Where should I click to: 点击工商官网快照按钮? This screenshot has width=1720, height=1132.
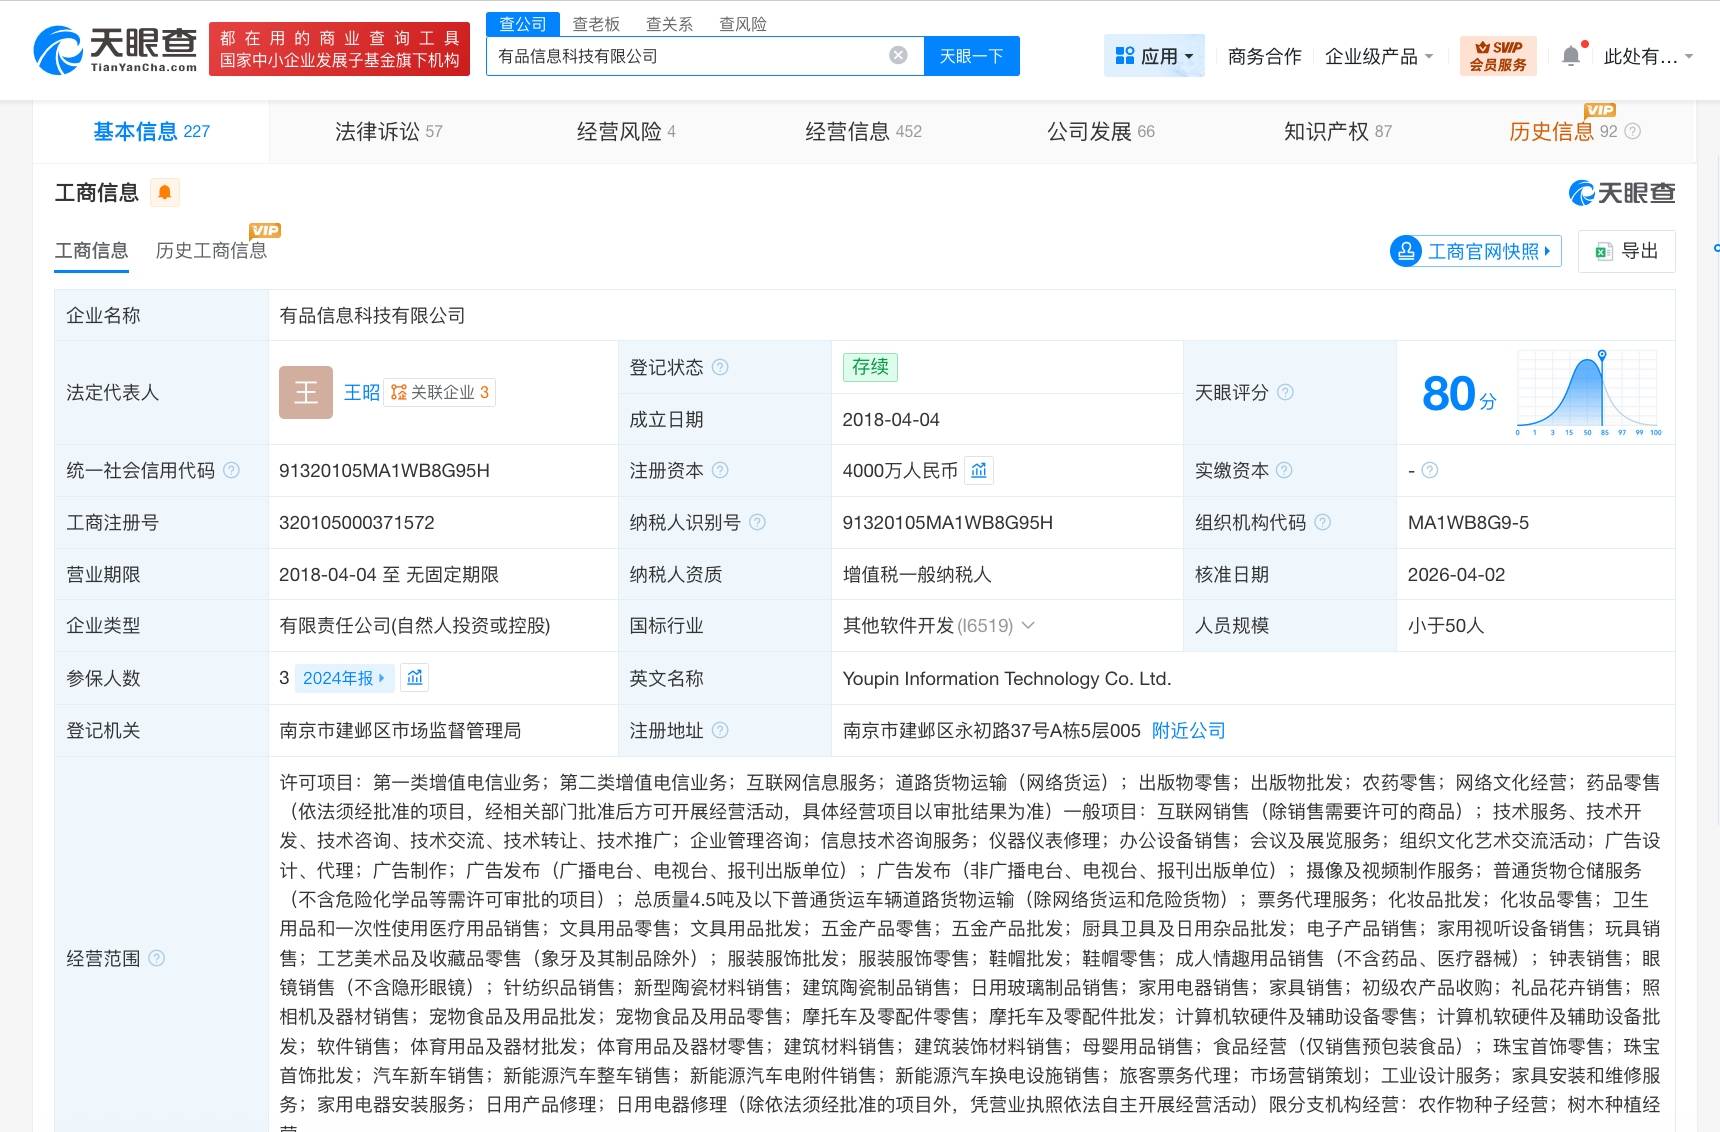point(1474,251)
